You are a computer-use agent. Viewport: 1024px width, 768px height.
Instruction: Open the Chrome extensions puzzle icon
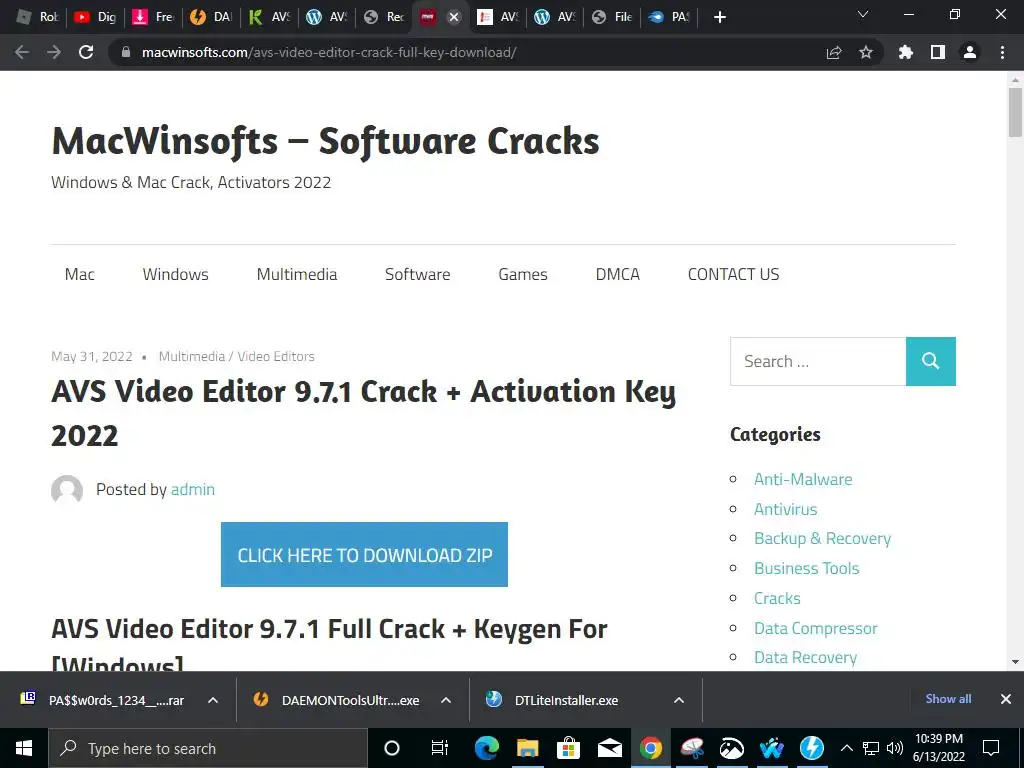(906, 52)
